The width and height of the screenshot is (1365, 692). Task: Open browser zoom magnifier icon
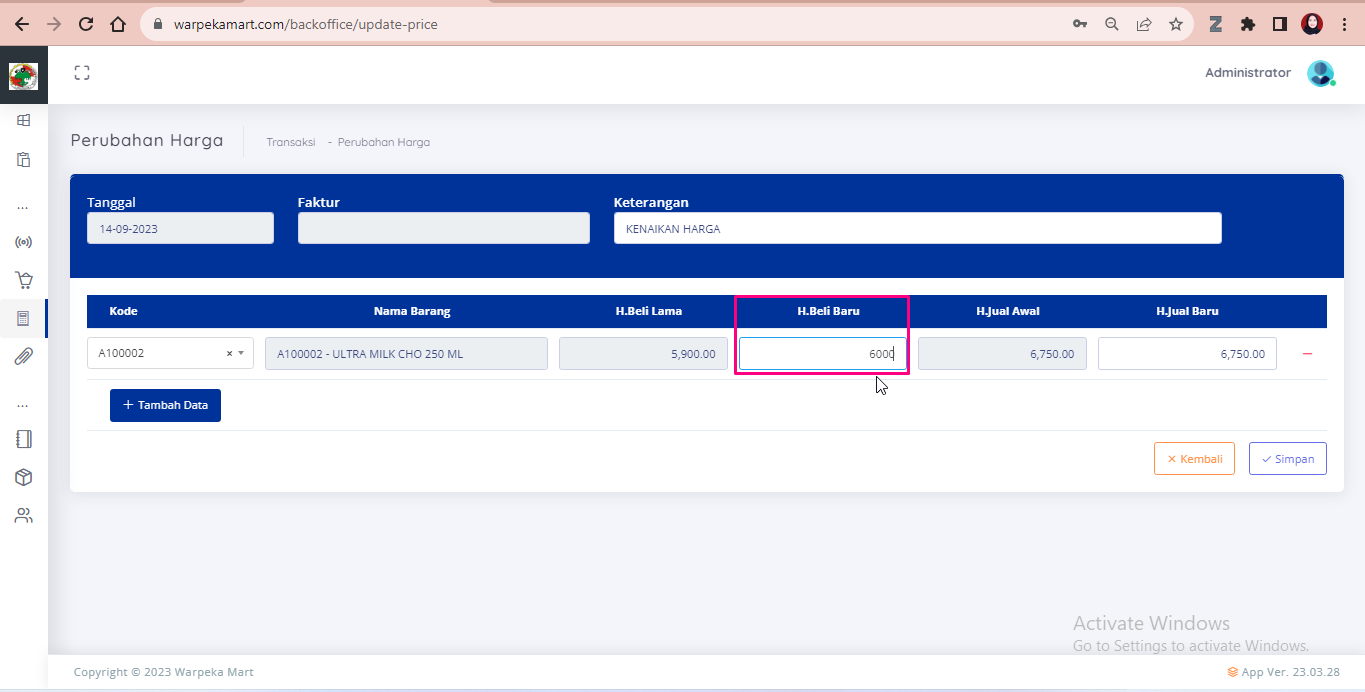coord(1112,24)
